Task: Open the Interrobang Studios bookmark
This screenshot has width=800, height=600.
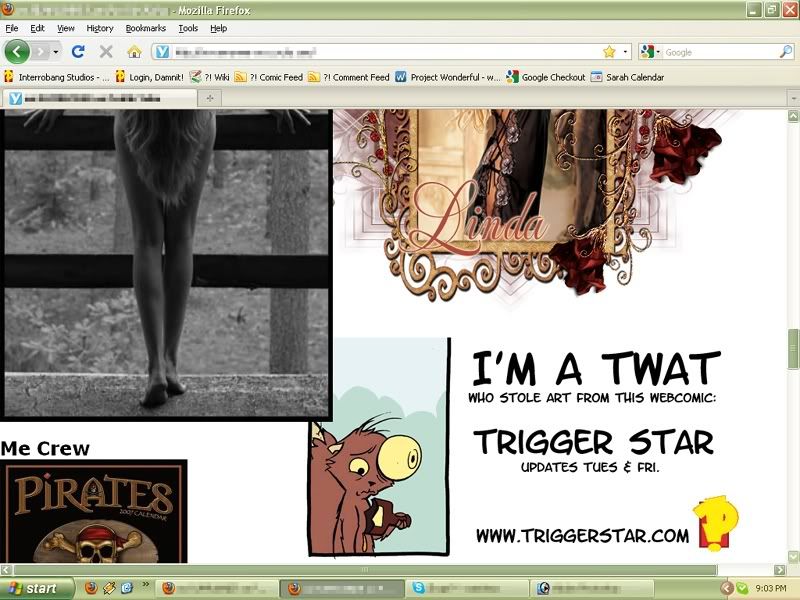Action: tap(57, 77)
